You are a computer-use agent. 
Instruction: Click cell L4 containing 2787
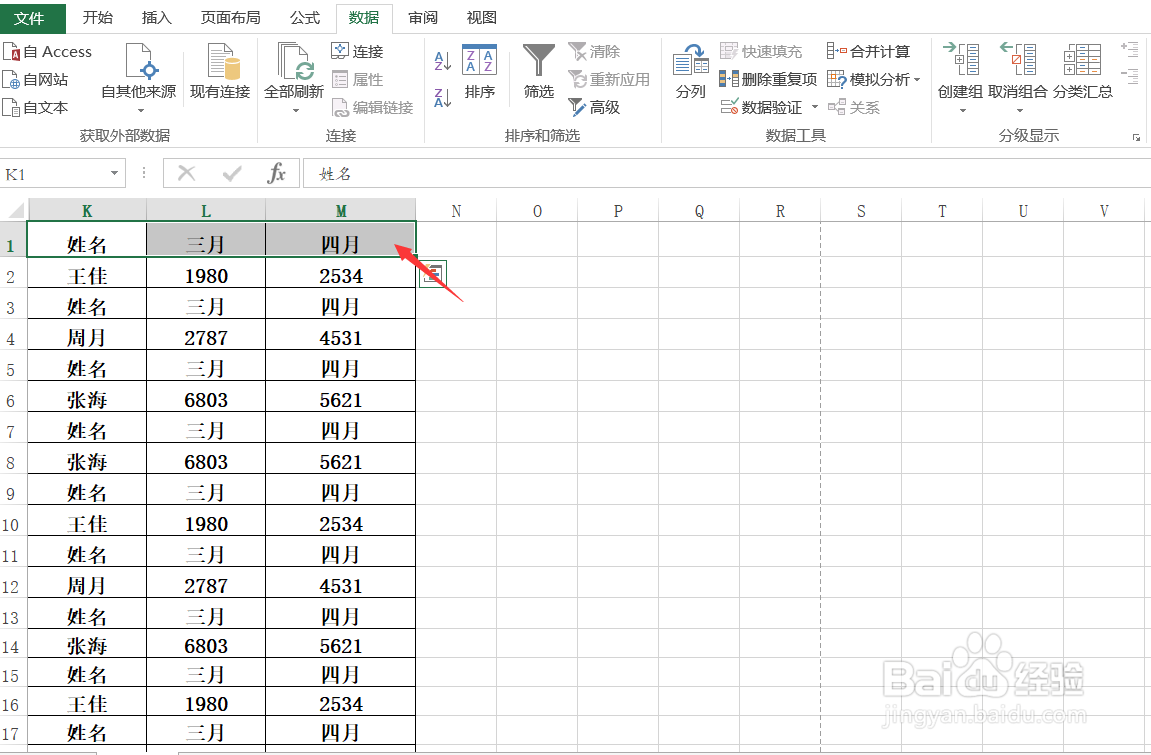(206, 338)
